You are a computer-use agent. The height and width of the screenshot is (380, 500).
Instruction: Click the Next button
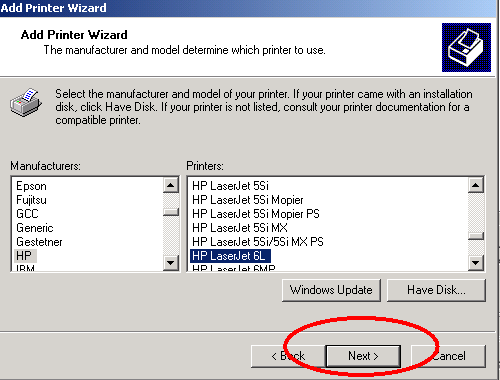(363, 356)
